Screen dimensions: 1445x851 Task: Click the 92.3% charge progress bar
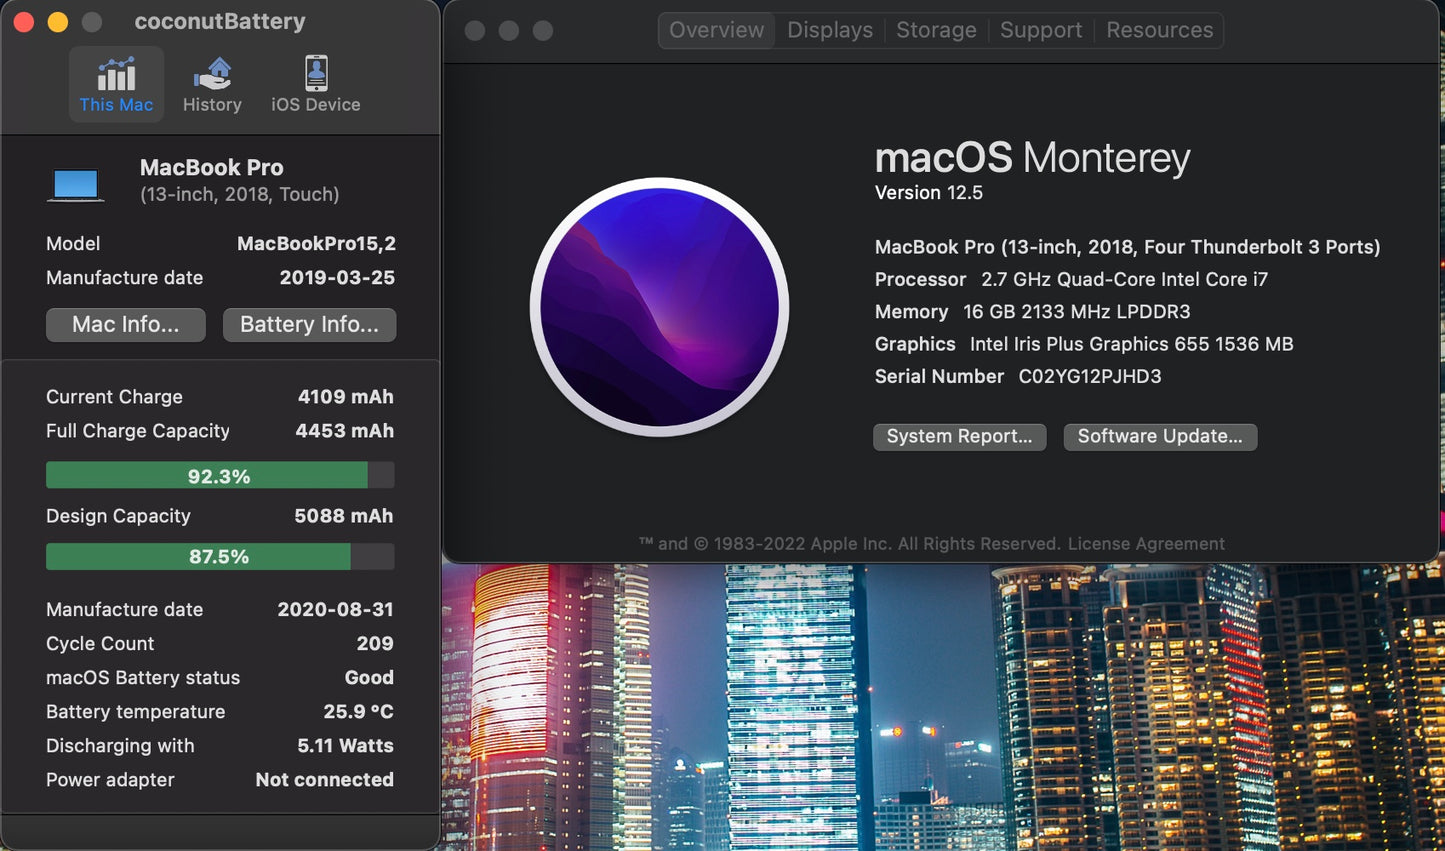[x=219, y=474]
